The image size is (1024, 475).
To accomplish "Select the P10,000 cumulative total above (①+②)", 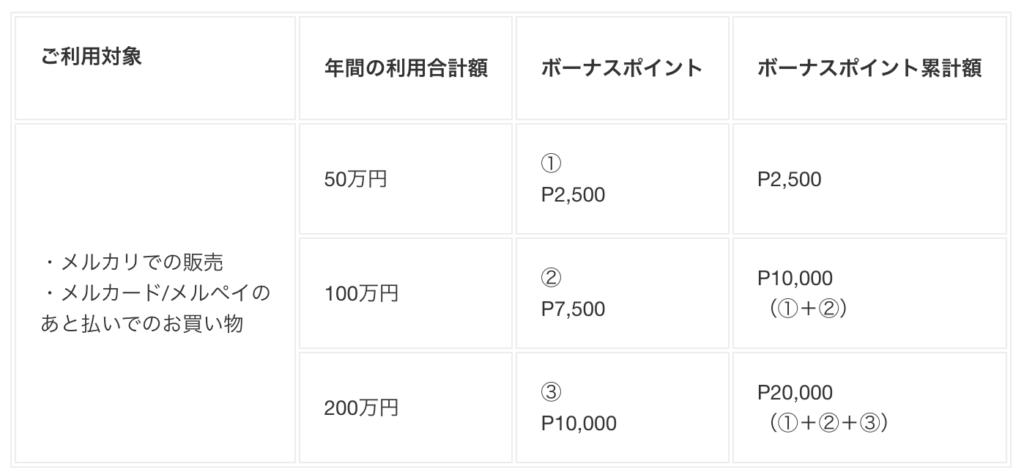I will pos(796,278).
